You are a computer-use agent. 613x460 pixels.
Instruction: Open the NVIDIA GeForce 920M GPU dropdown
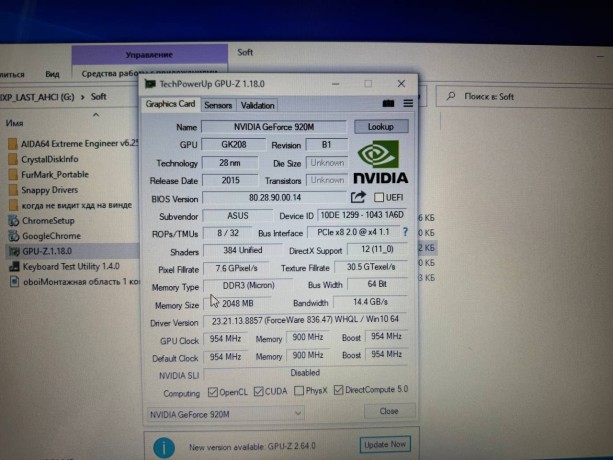[226, 414]
